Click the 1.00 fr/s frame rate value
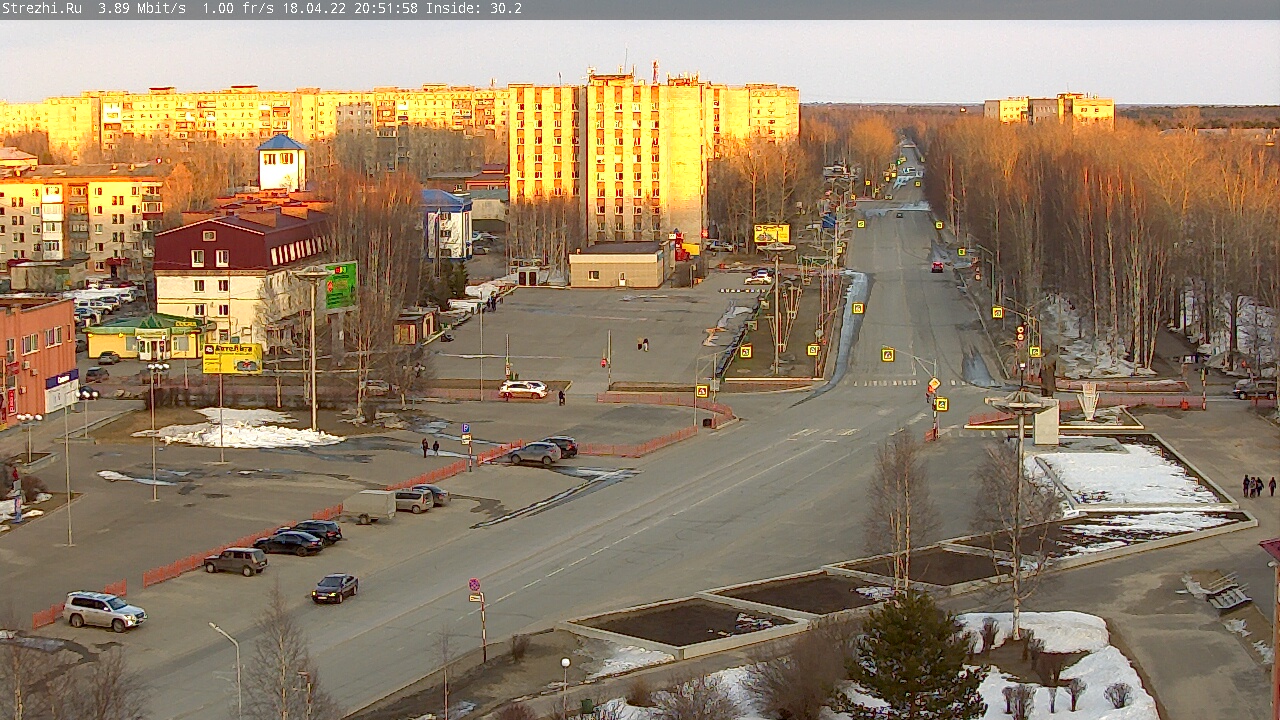This screenshot has height=720, width=1280. [x=238, y=8]
